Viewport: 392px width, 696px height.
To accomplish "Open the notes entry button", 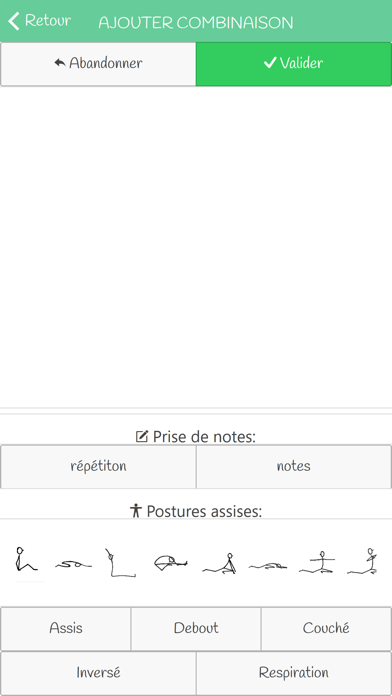I will click(293, 467).
